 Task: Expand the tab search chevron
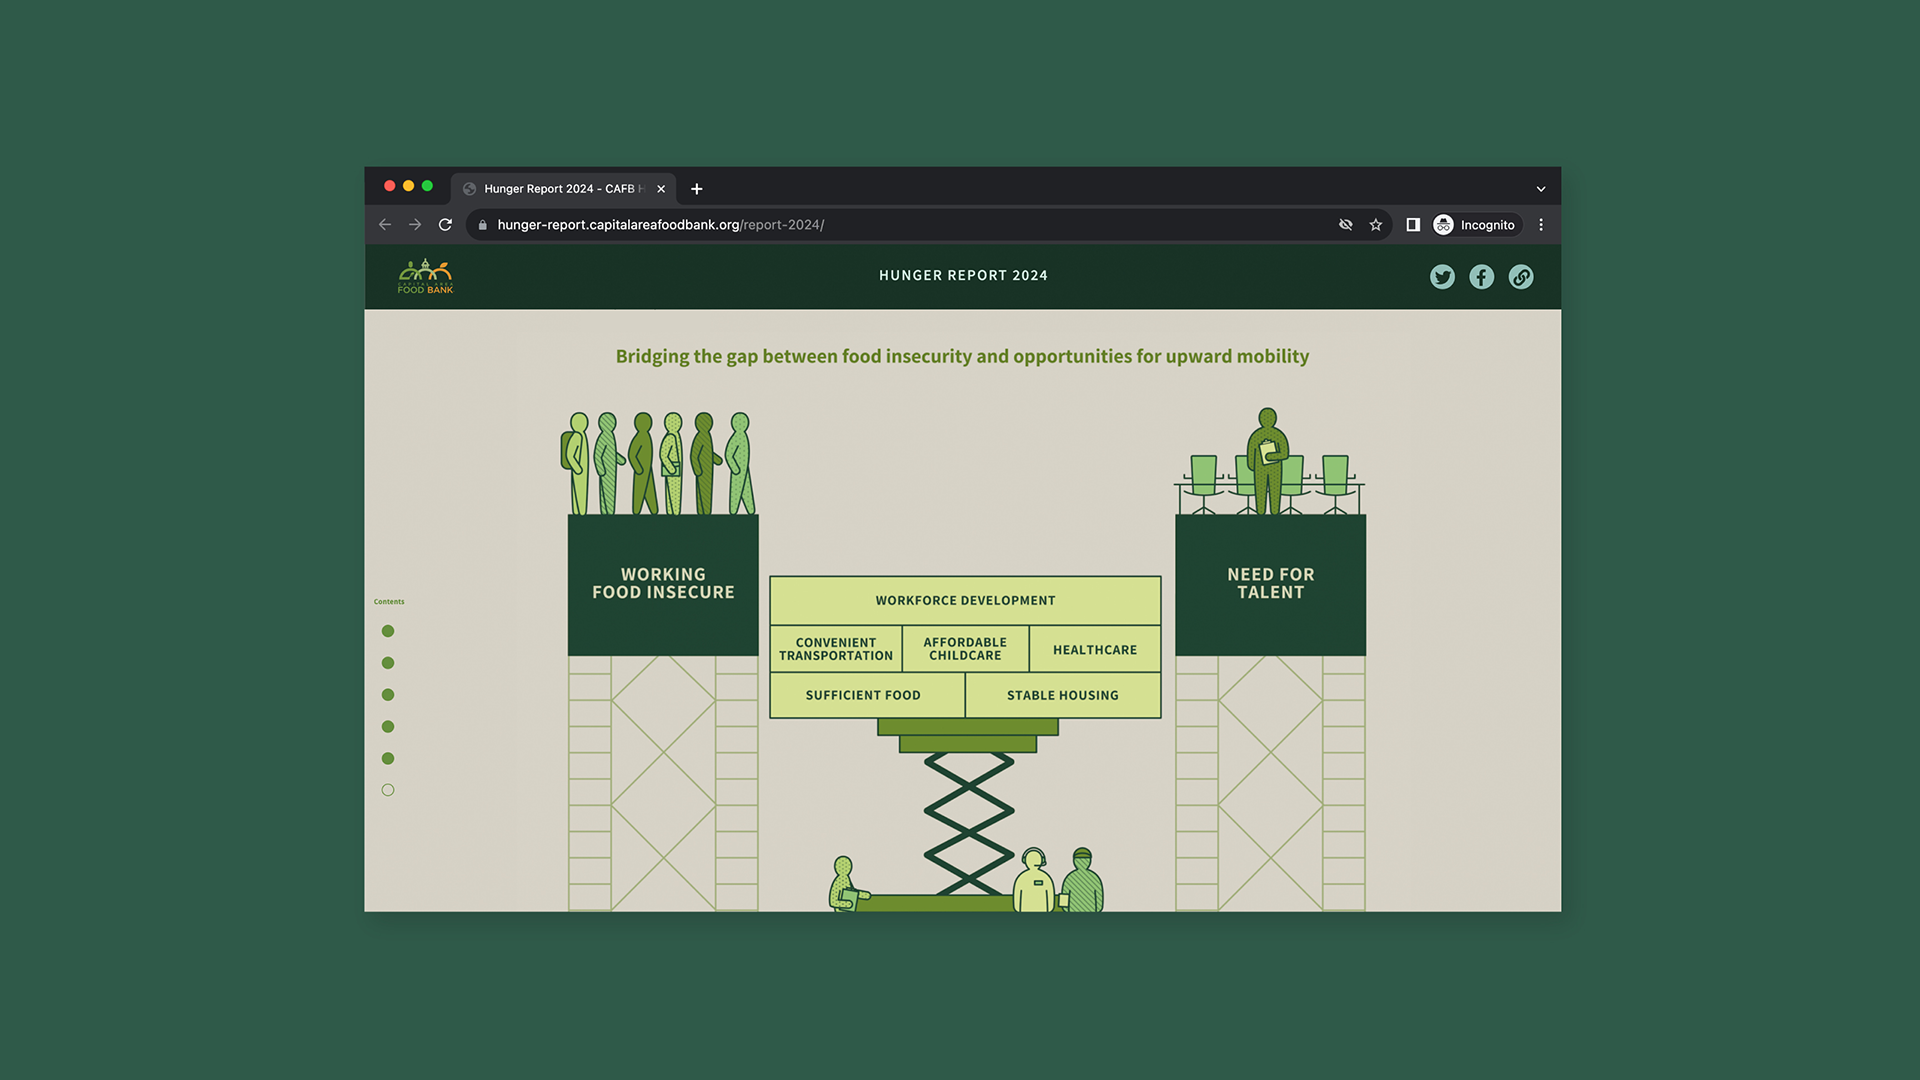point(1541,189)
